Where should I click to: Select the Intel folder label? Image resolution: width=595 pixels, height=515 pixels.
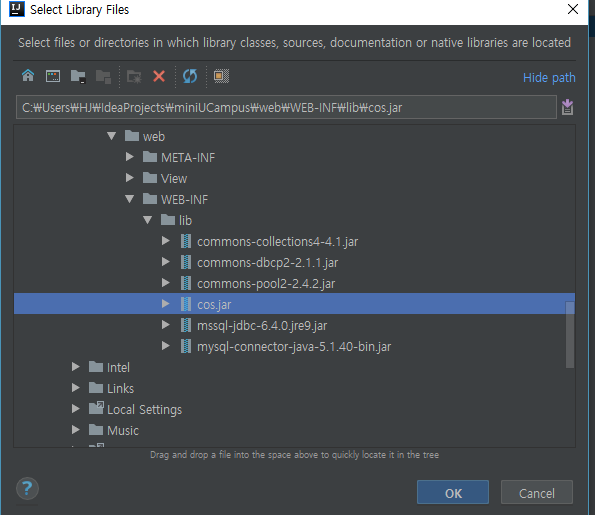point(118,367)
